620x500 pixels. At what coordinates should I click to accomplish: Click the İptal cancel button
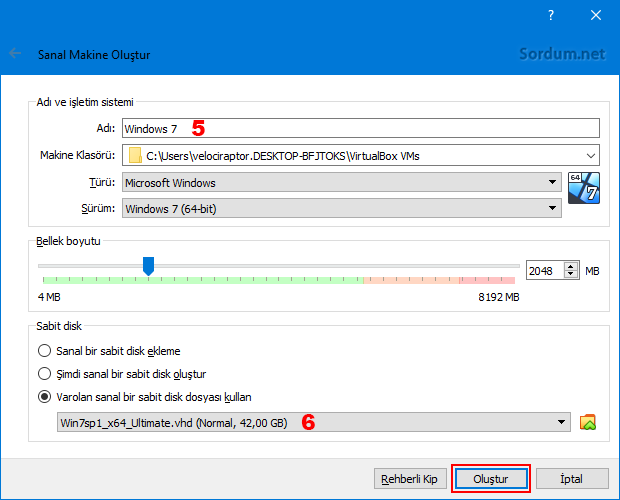(572, 479)
